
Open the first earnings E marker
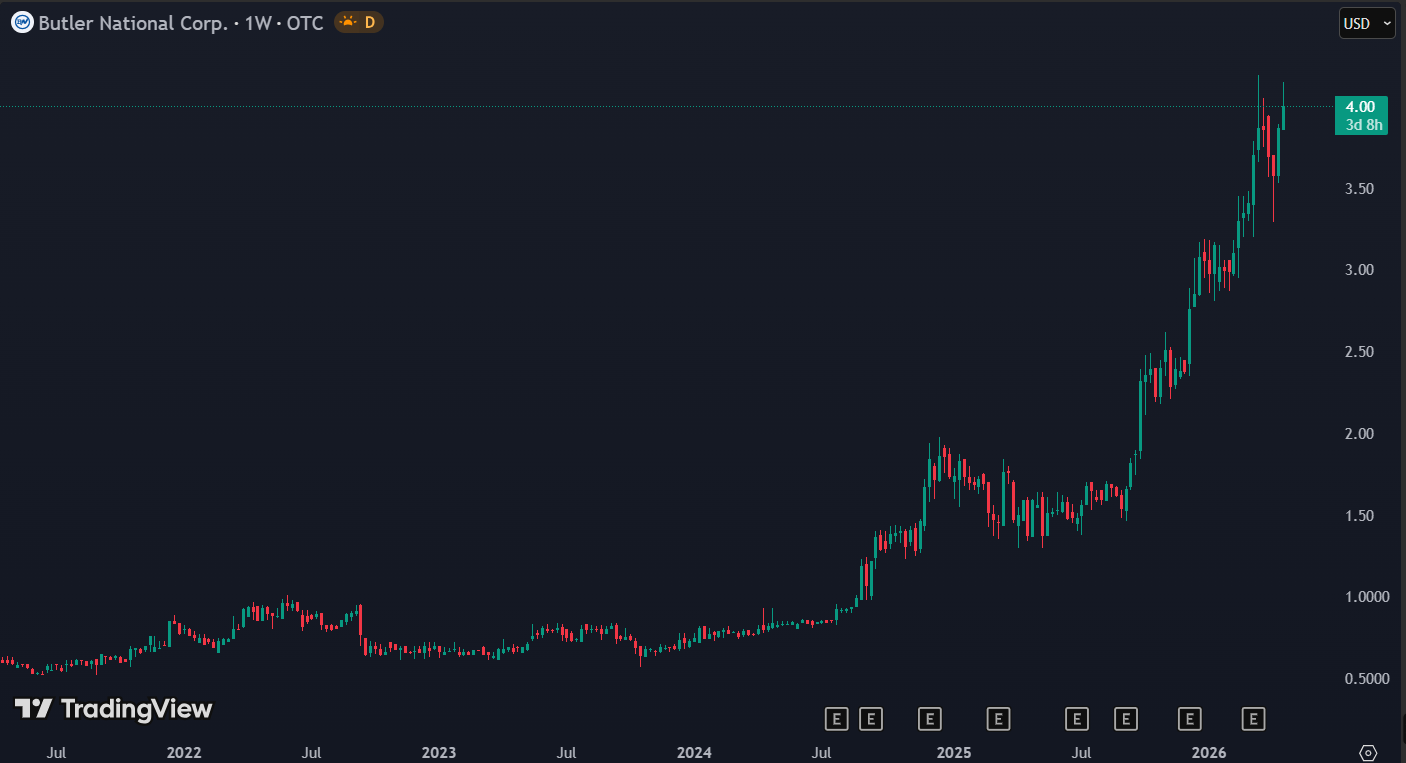(x=836, y=718)
